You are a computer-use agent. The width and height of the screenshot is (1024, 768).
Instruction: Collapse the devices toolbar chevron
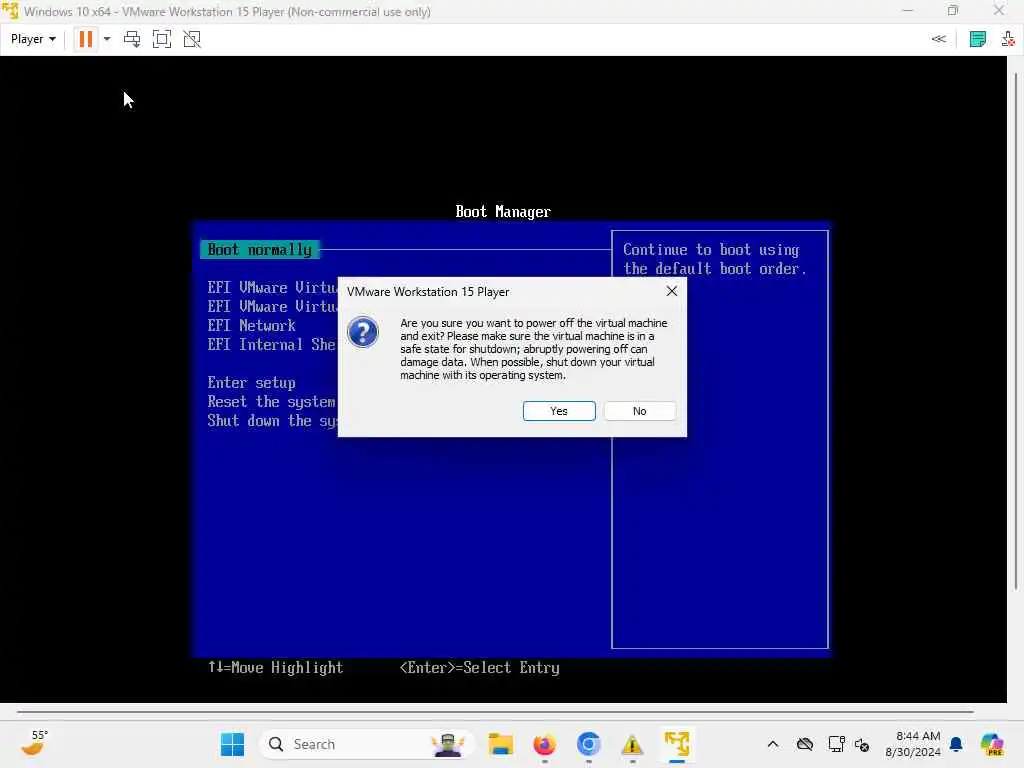pos(938,39)
